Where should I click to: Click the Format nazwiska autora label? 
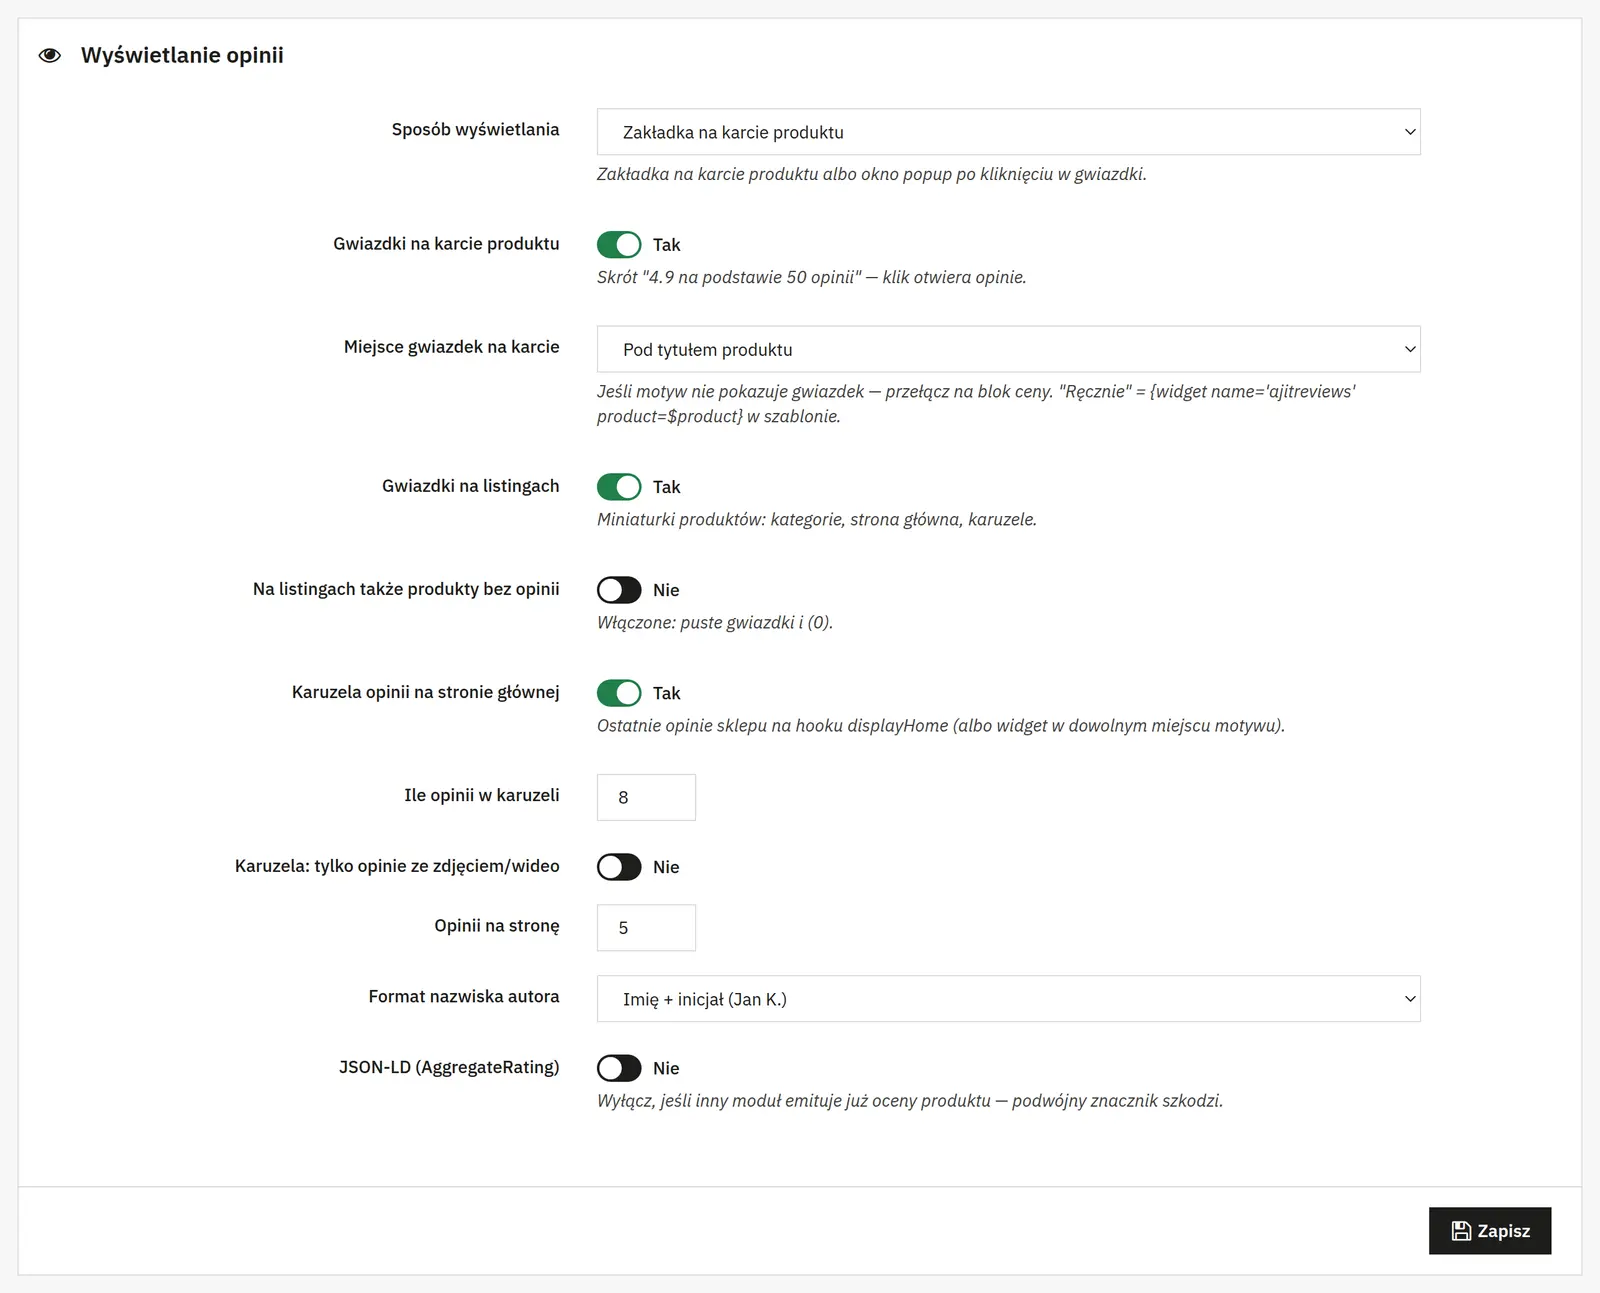pyautogui.click(x=464, y=996)
